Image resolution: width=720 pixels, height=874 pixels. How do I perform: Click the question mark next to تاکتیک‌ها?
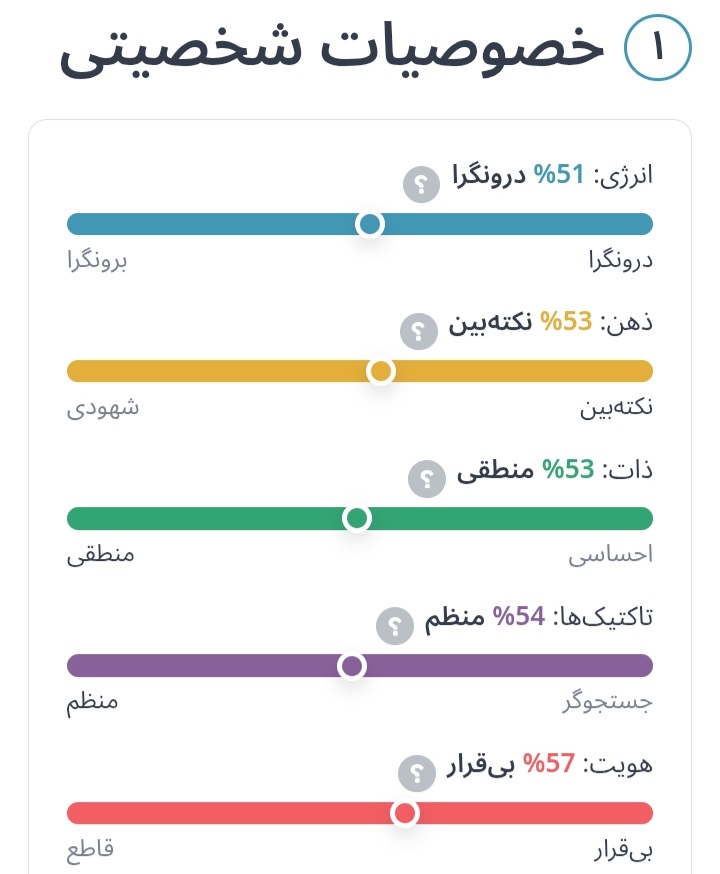pyautogui.click(x=394, y=627)
